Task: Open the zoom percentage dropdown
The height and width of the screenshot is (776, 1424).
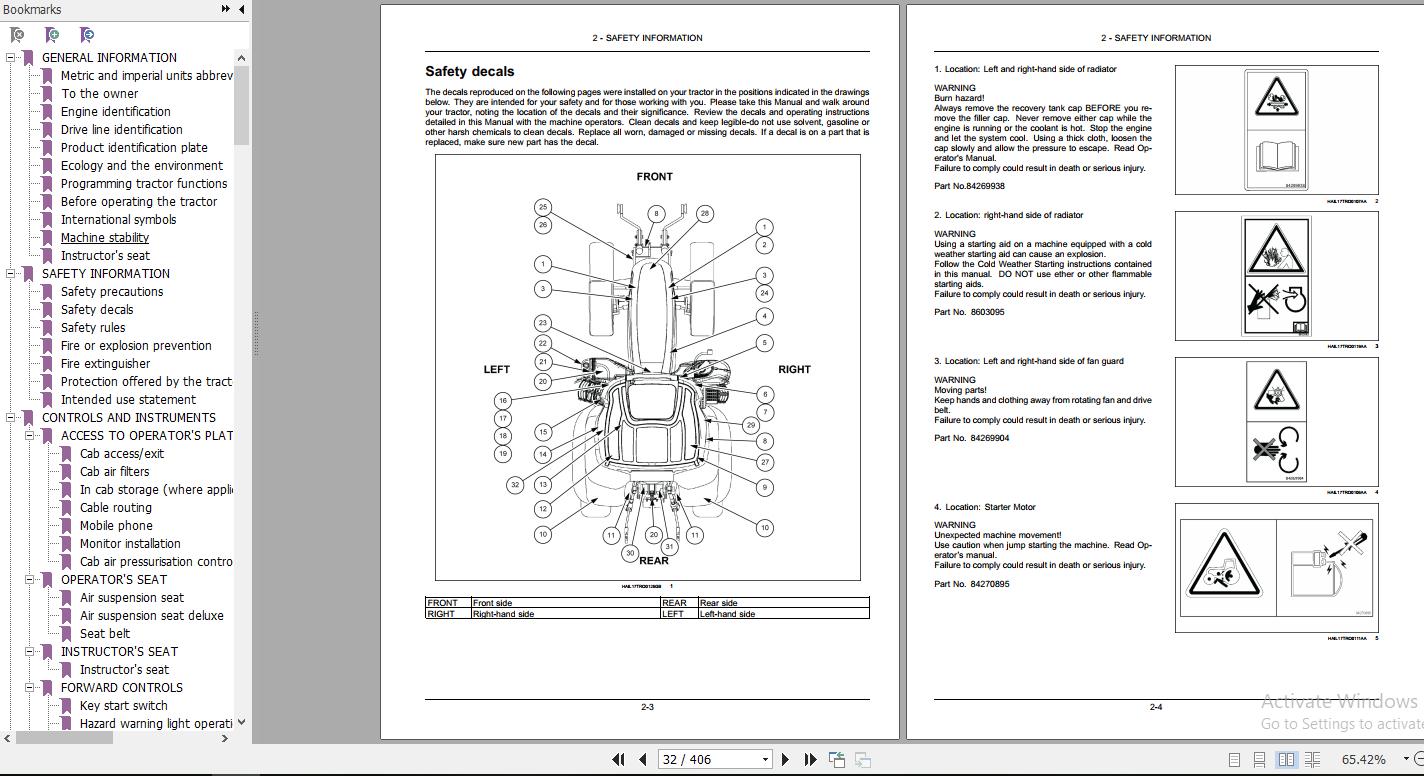Action: pyautogui.click(x=1406, y=759)
